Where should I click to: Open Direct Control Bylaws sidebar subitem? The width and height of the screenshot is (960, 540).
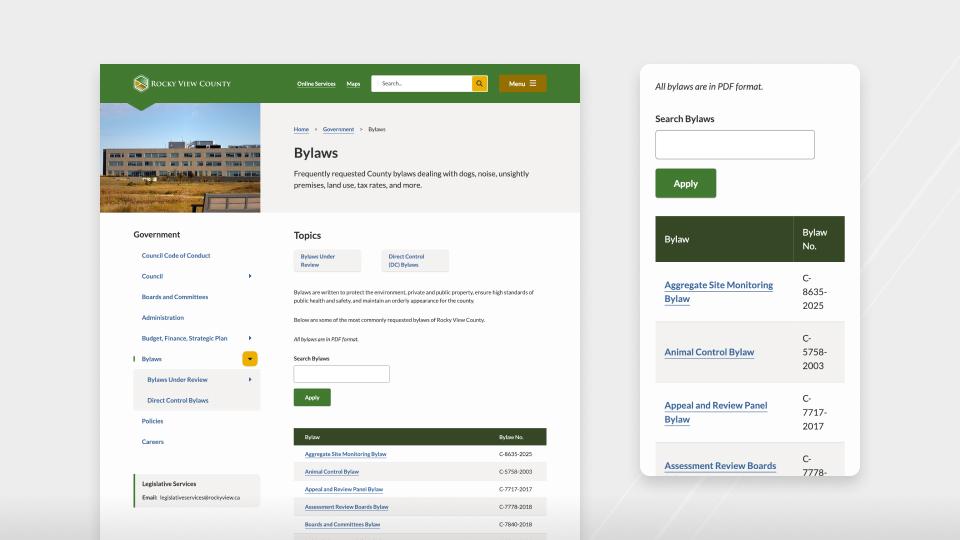pos(178,400)
